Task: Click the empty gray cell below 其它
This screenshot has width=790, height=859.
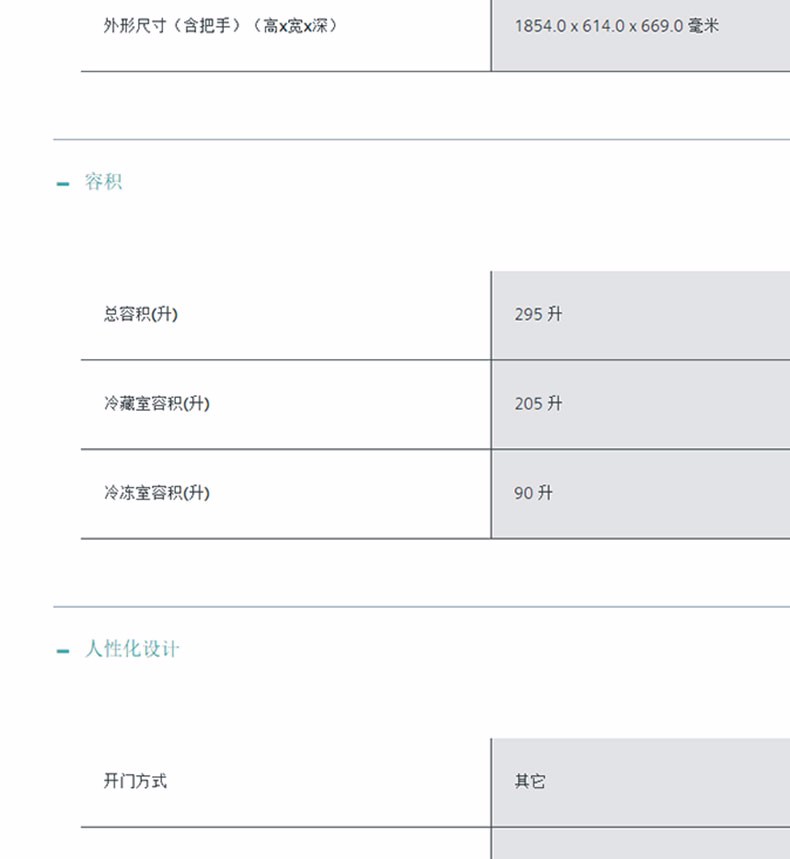Action: click(x=640, y=845)
